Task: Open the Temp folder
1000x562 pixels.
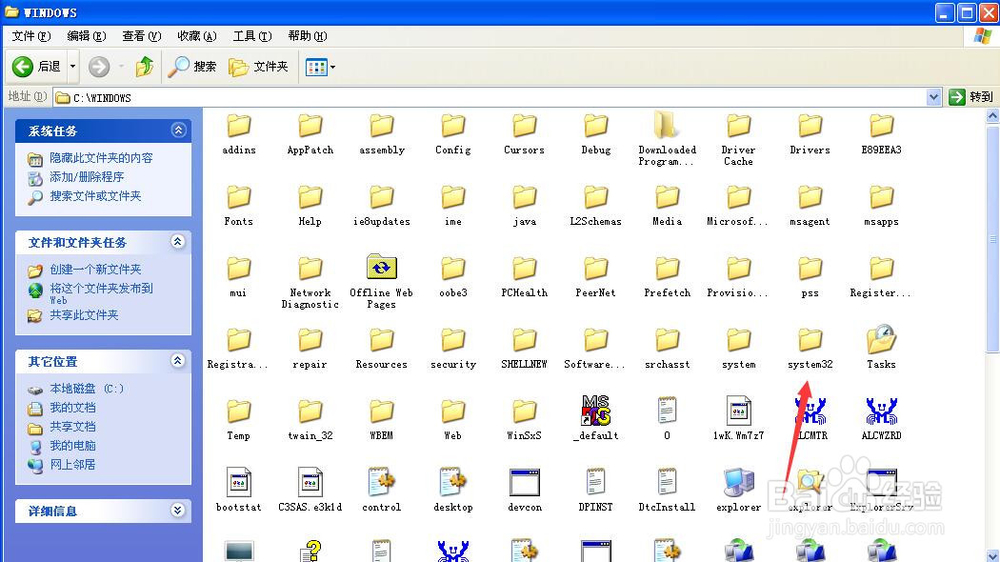Action: (x=239, y=419)
